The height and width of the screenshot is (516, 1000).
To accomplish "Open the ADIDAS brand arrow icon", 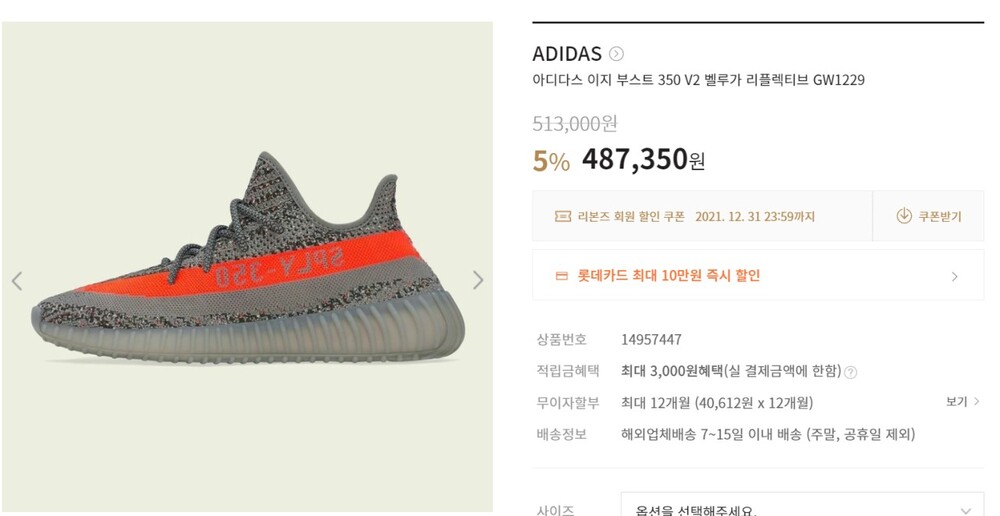I will point(616,54).
